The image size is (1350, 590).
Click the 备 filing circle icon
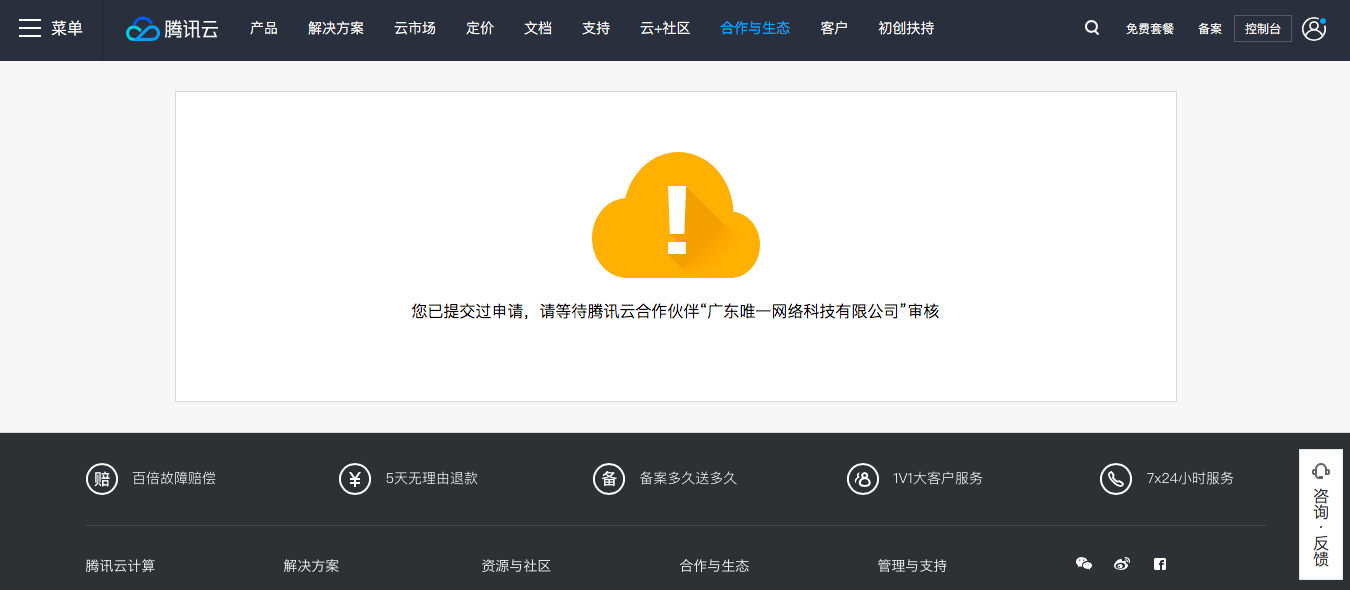click(x=609, y=479)
